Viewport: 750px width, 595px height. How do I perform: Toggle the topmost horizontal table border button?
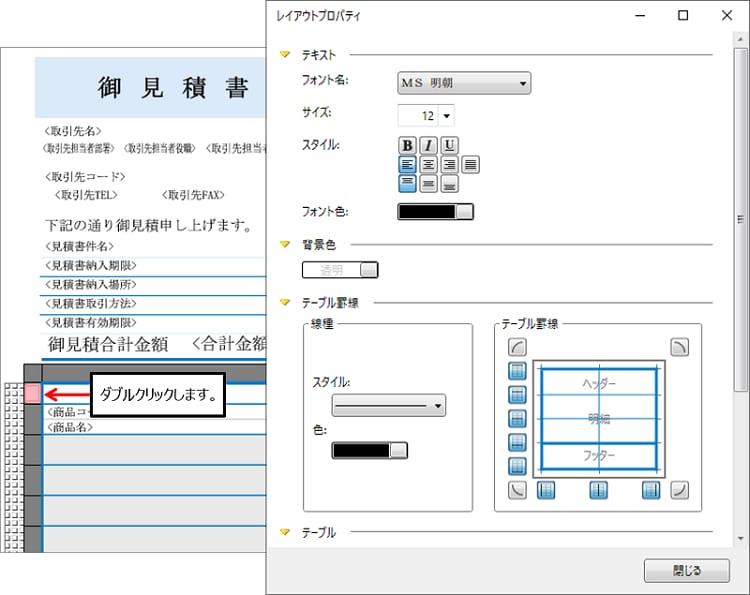click(518, 370)
